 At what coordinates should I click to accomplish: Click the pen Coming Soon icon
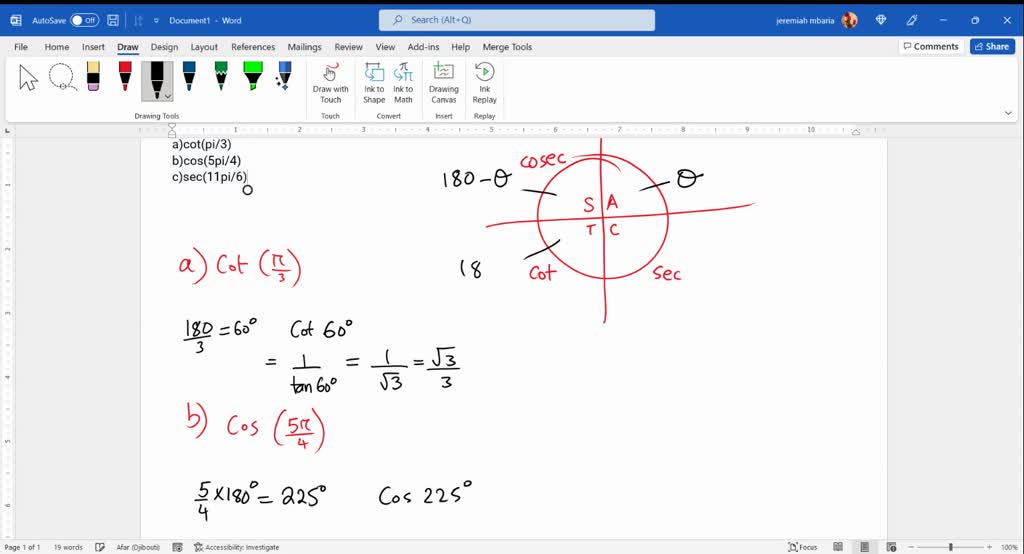pos(912,20)
